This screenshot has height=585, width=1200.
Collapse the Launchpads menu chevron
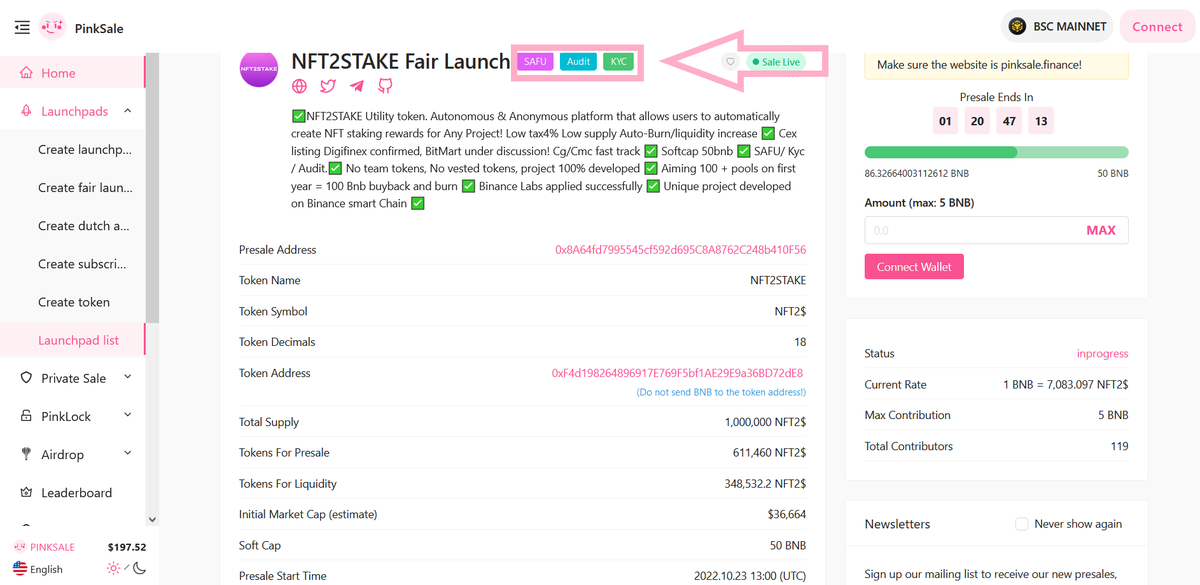click(128, 111)
